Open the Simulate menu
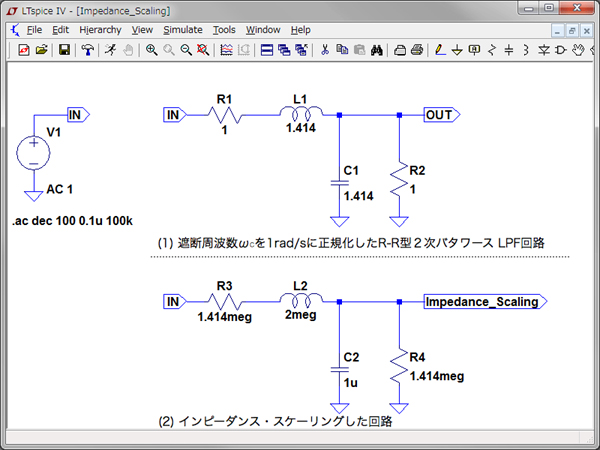The width and height of the screenshot is (600, 450). point(182,30)
